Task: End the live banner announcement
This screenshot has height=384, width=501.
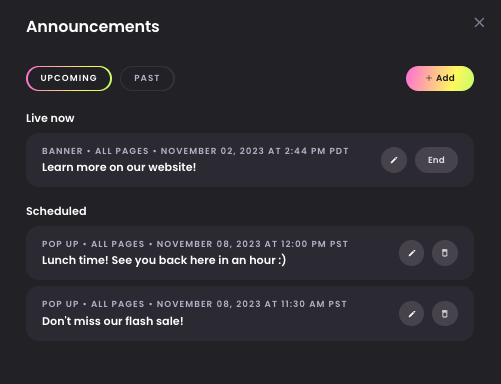Action: pyautogui.click(x=436, y=160)
